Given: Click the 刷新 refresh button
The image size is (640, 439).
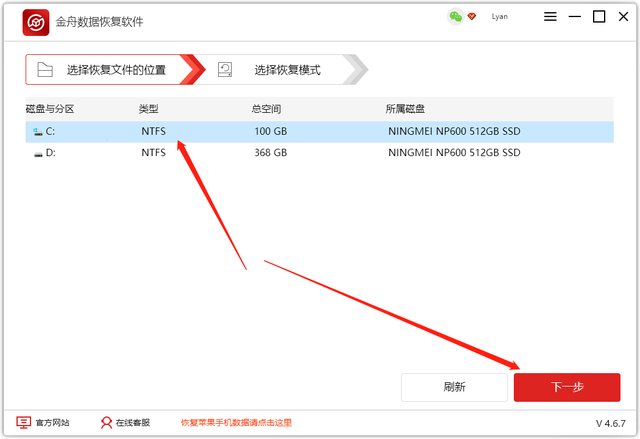Looking at the screenshot, I should tap(454, 387).
